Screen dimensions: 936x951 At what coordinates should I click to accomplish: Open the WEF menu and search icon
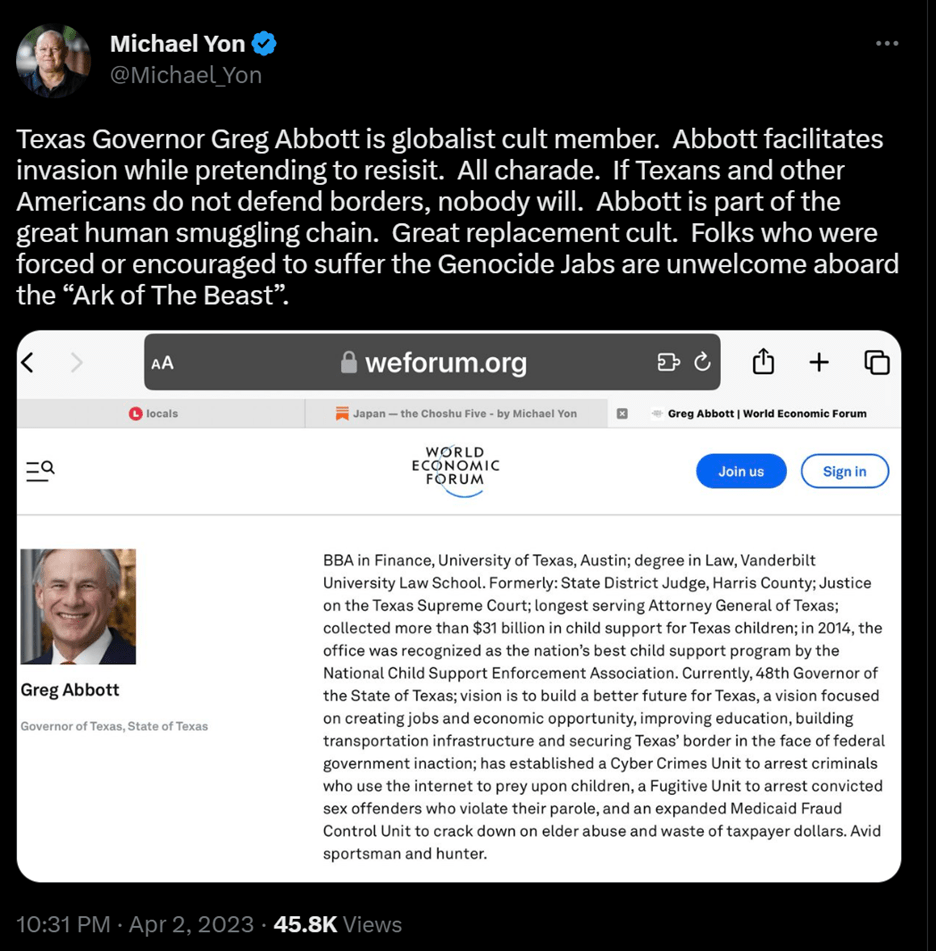(40, 471)
